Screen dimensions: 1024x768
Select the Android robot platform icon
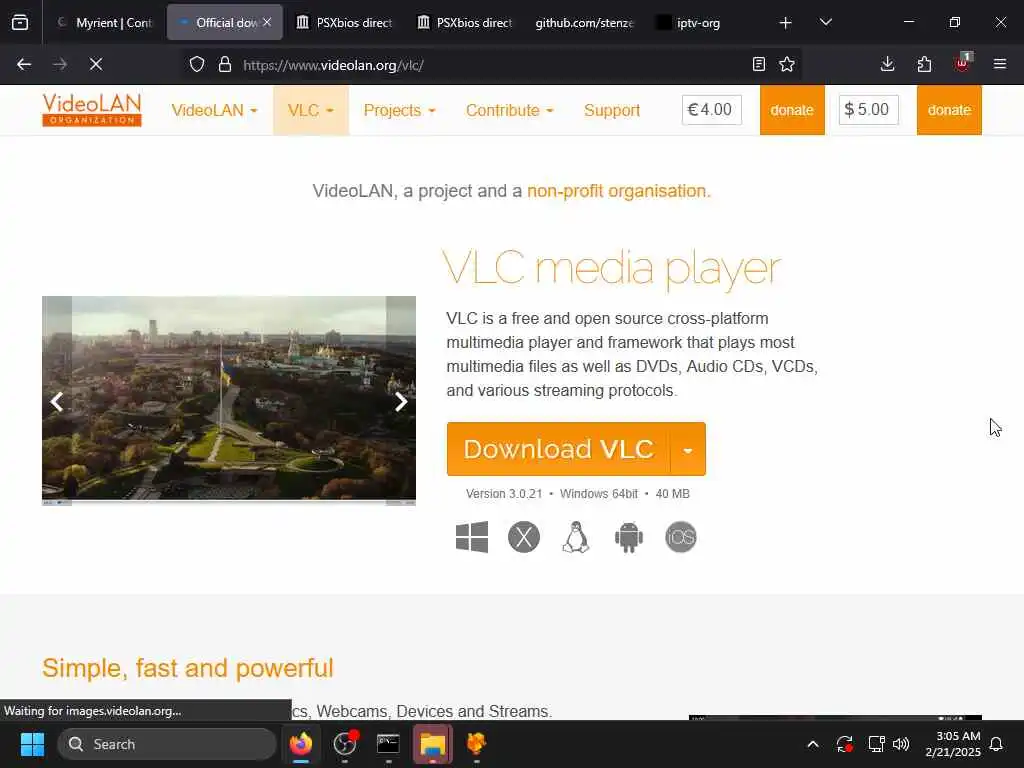coord(628,537)
